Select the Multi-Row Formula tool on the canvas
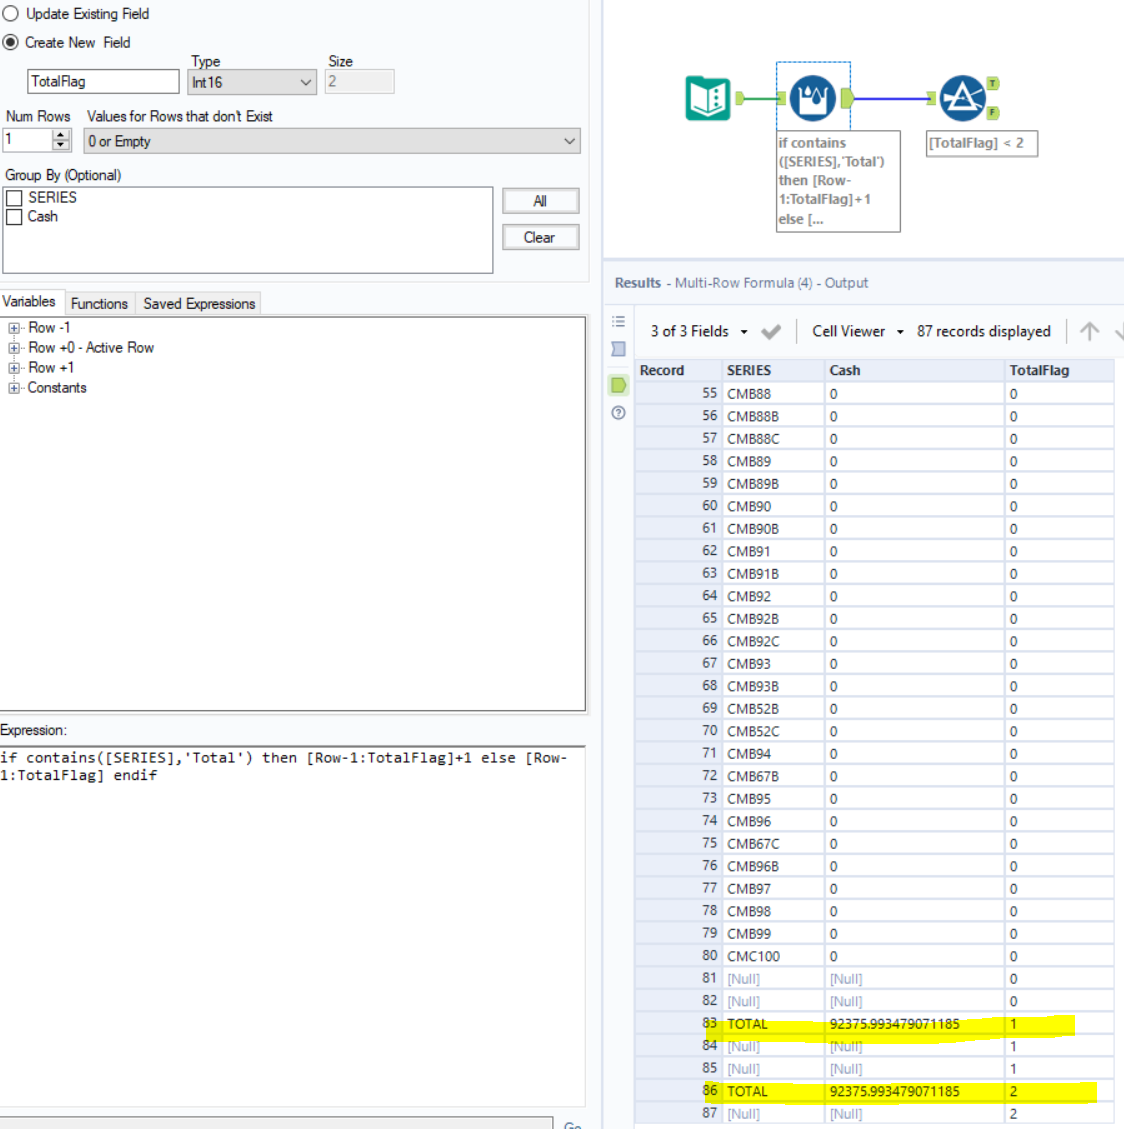 click(x=812, y=96)
